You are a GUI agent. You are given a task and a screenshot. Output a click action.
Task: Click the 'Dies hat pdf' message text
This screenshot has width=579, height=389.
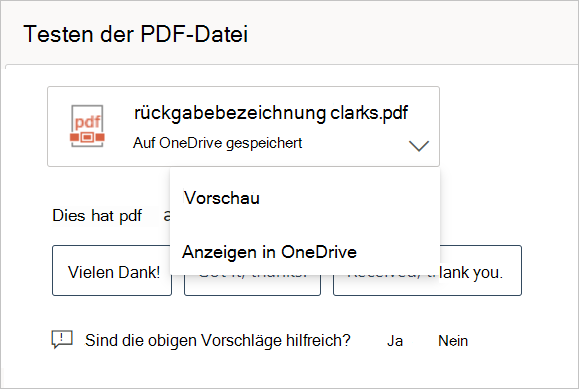pyautogui.click(x=97, y=216)
